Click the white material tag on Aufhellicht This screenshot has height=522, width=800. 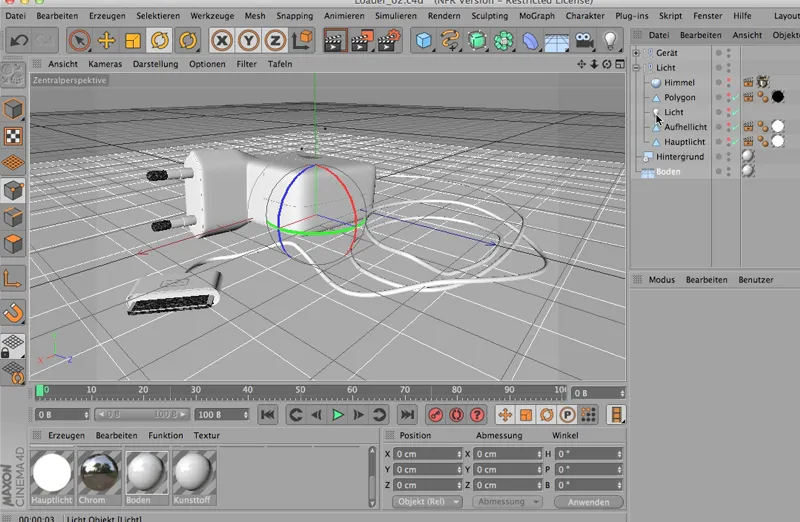pos(778,126)
